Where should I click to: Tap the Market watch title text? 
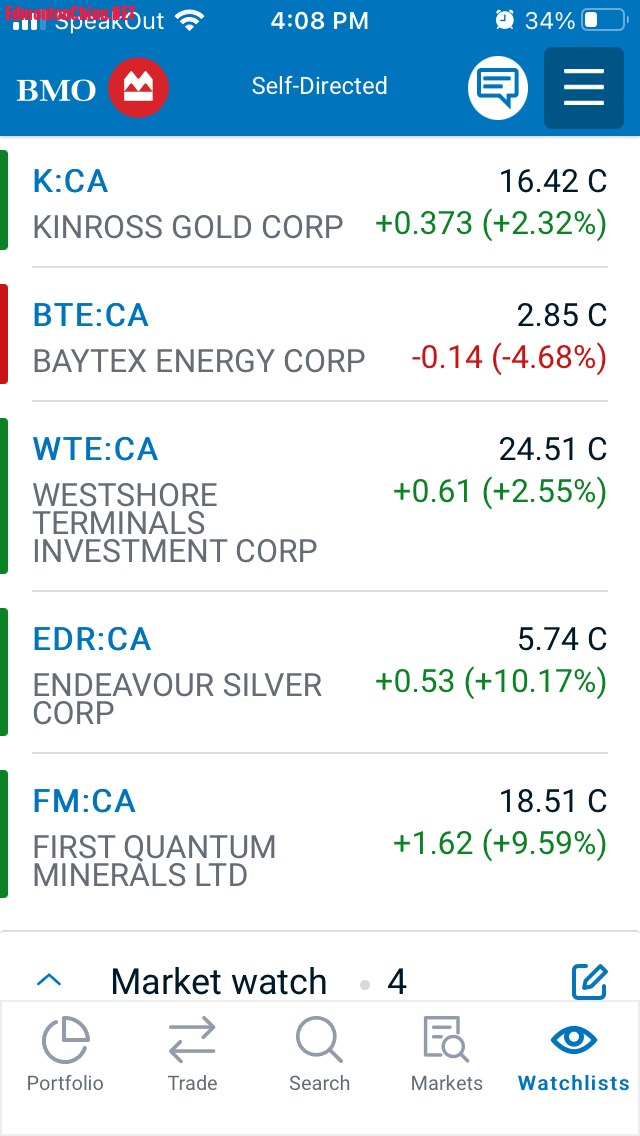[x=219, y=981]
